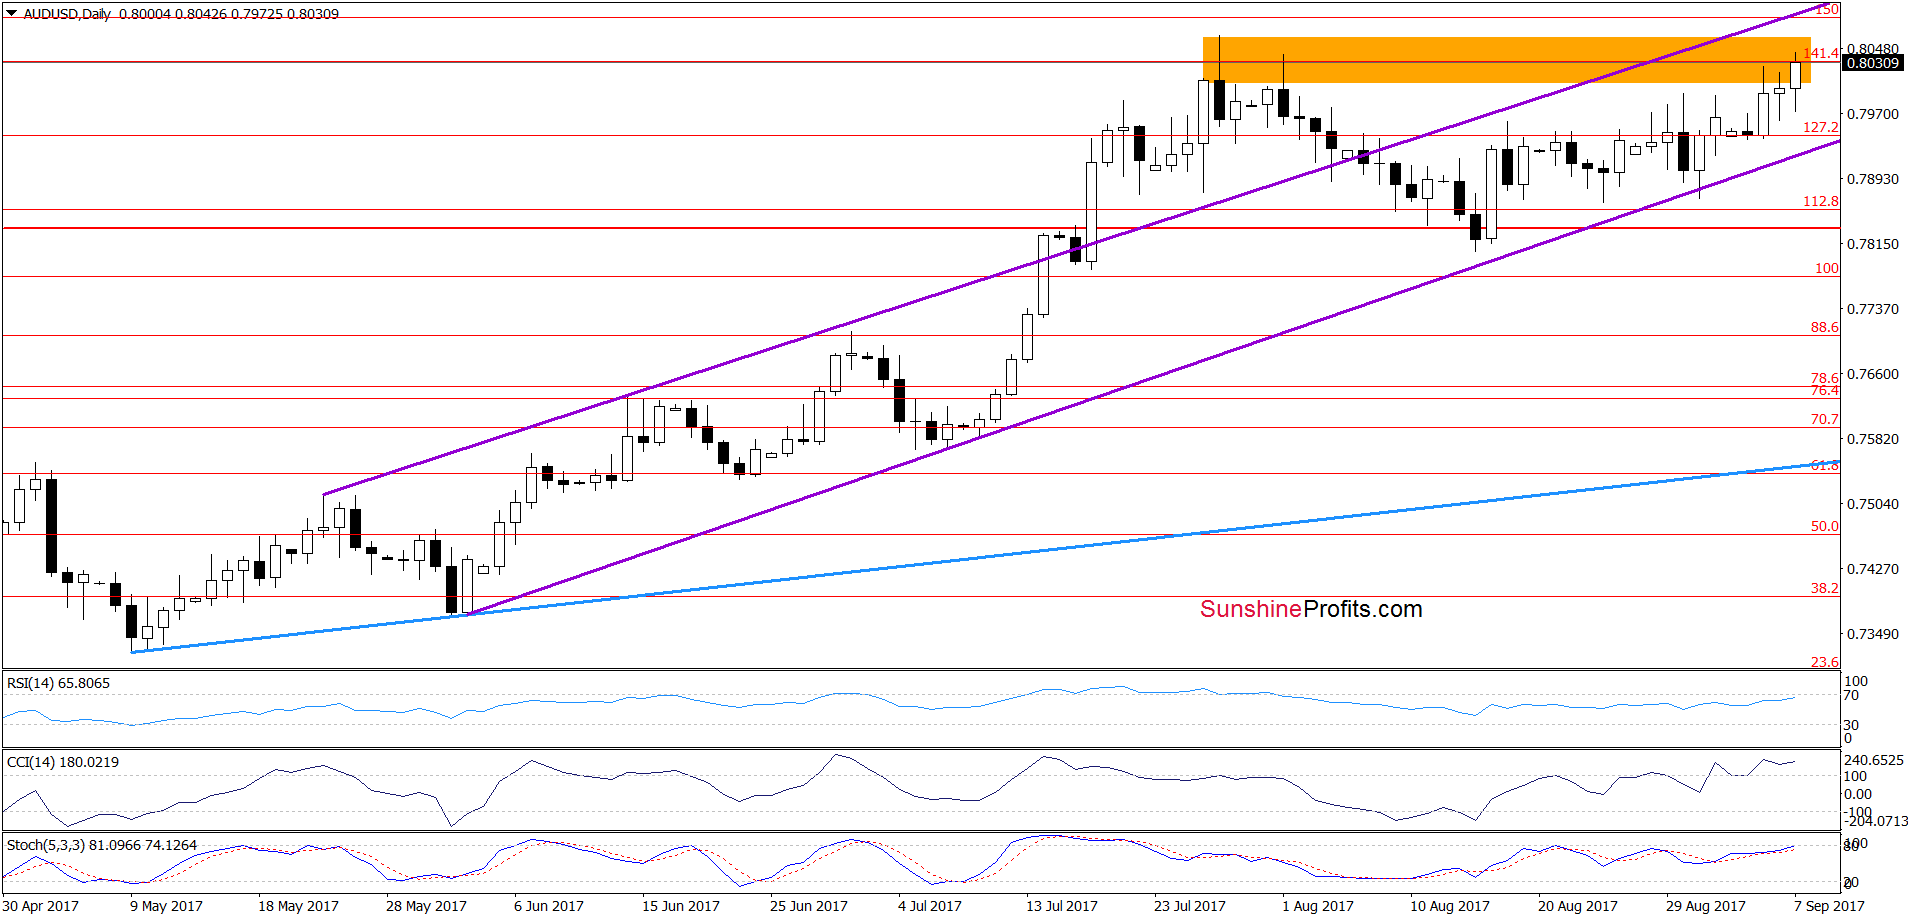Click the triangle beside AUDUSD,Daily title

[11, 13]
